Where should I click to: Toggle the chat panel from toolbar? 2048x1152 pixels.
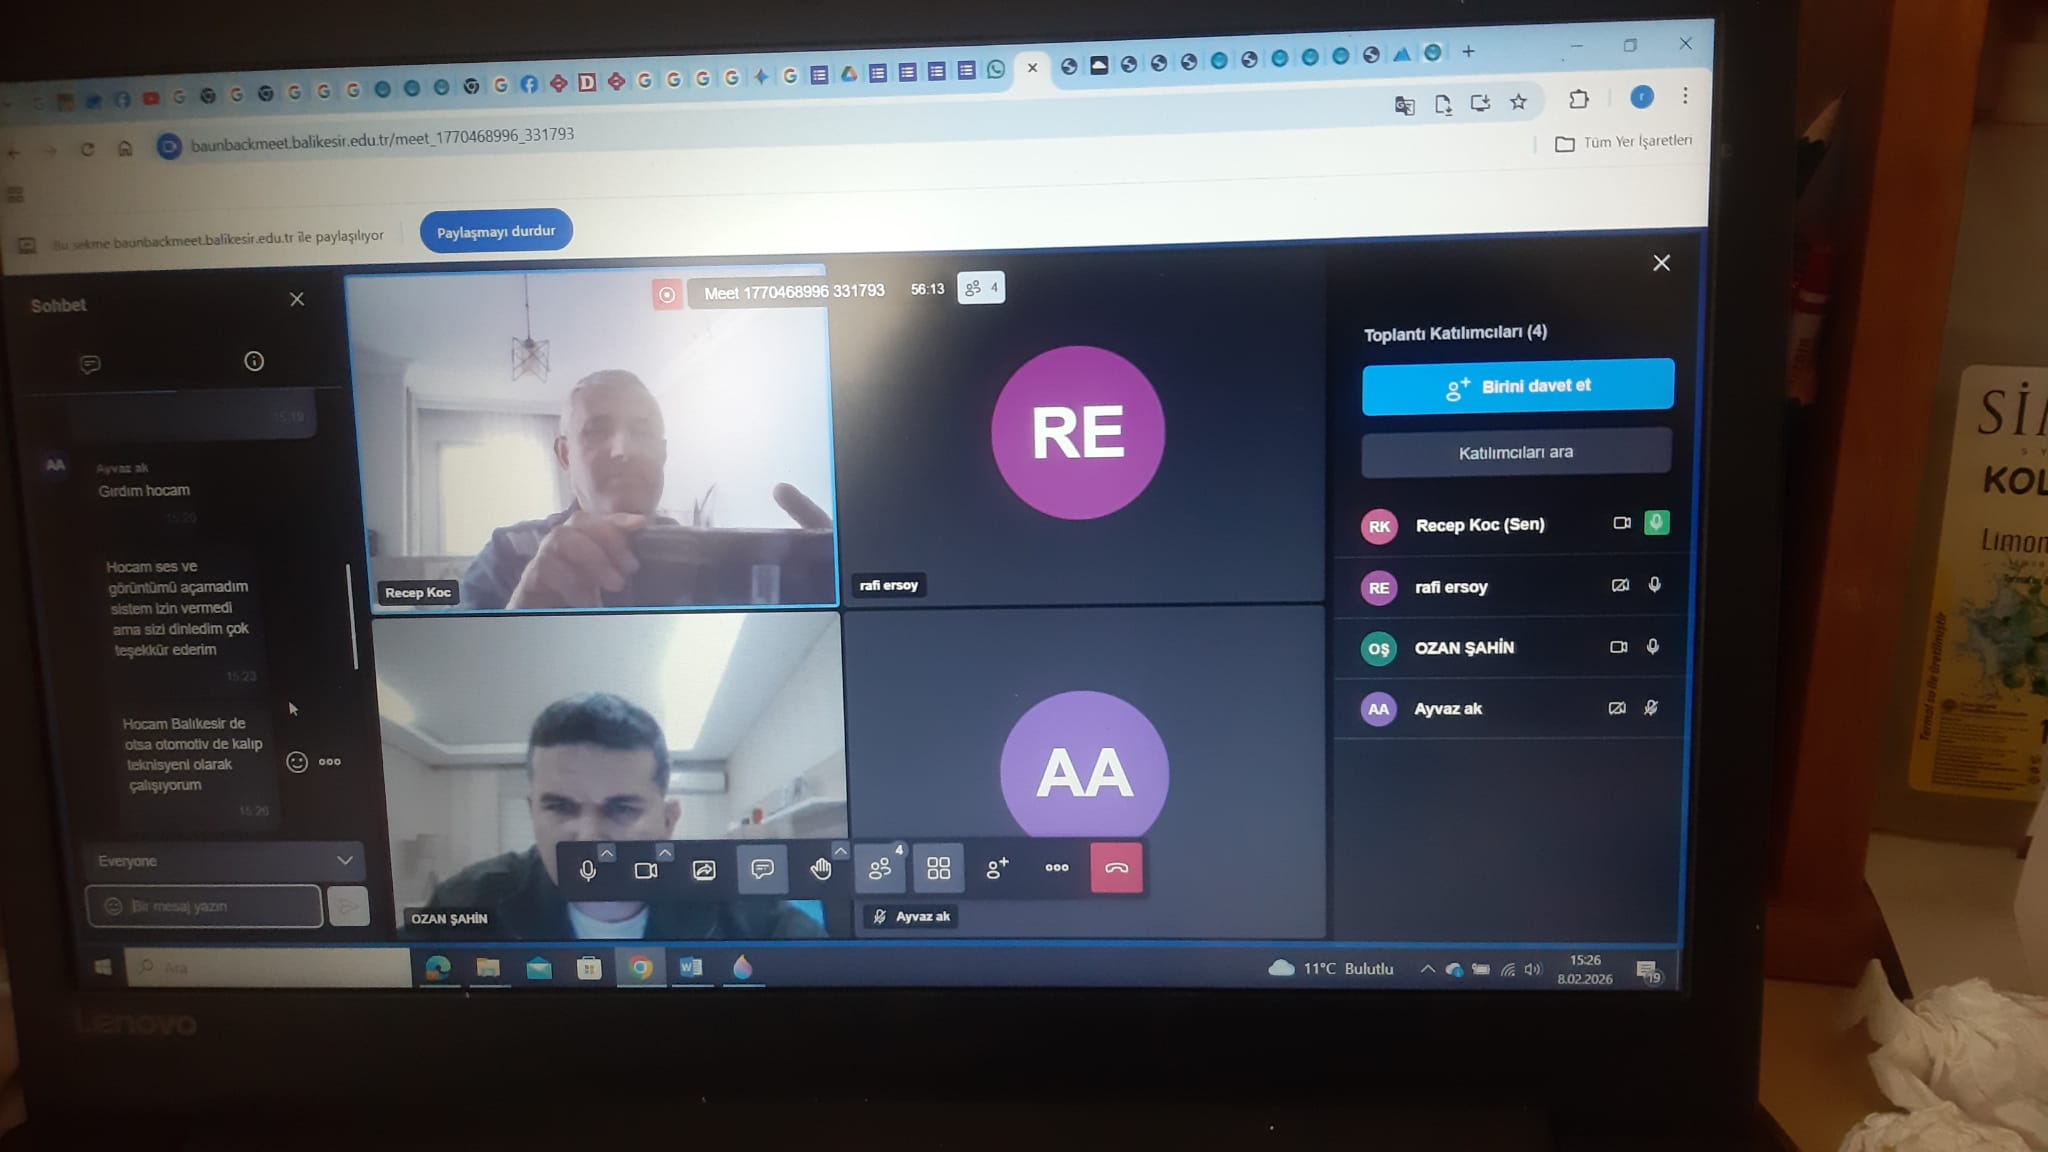coord(762,868)
